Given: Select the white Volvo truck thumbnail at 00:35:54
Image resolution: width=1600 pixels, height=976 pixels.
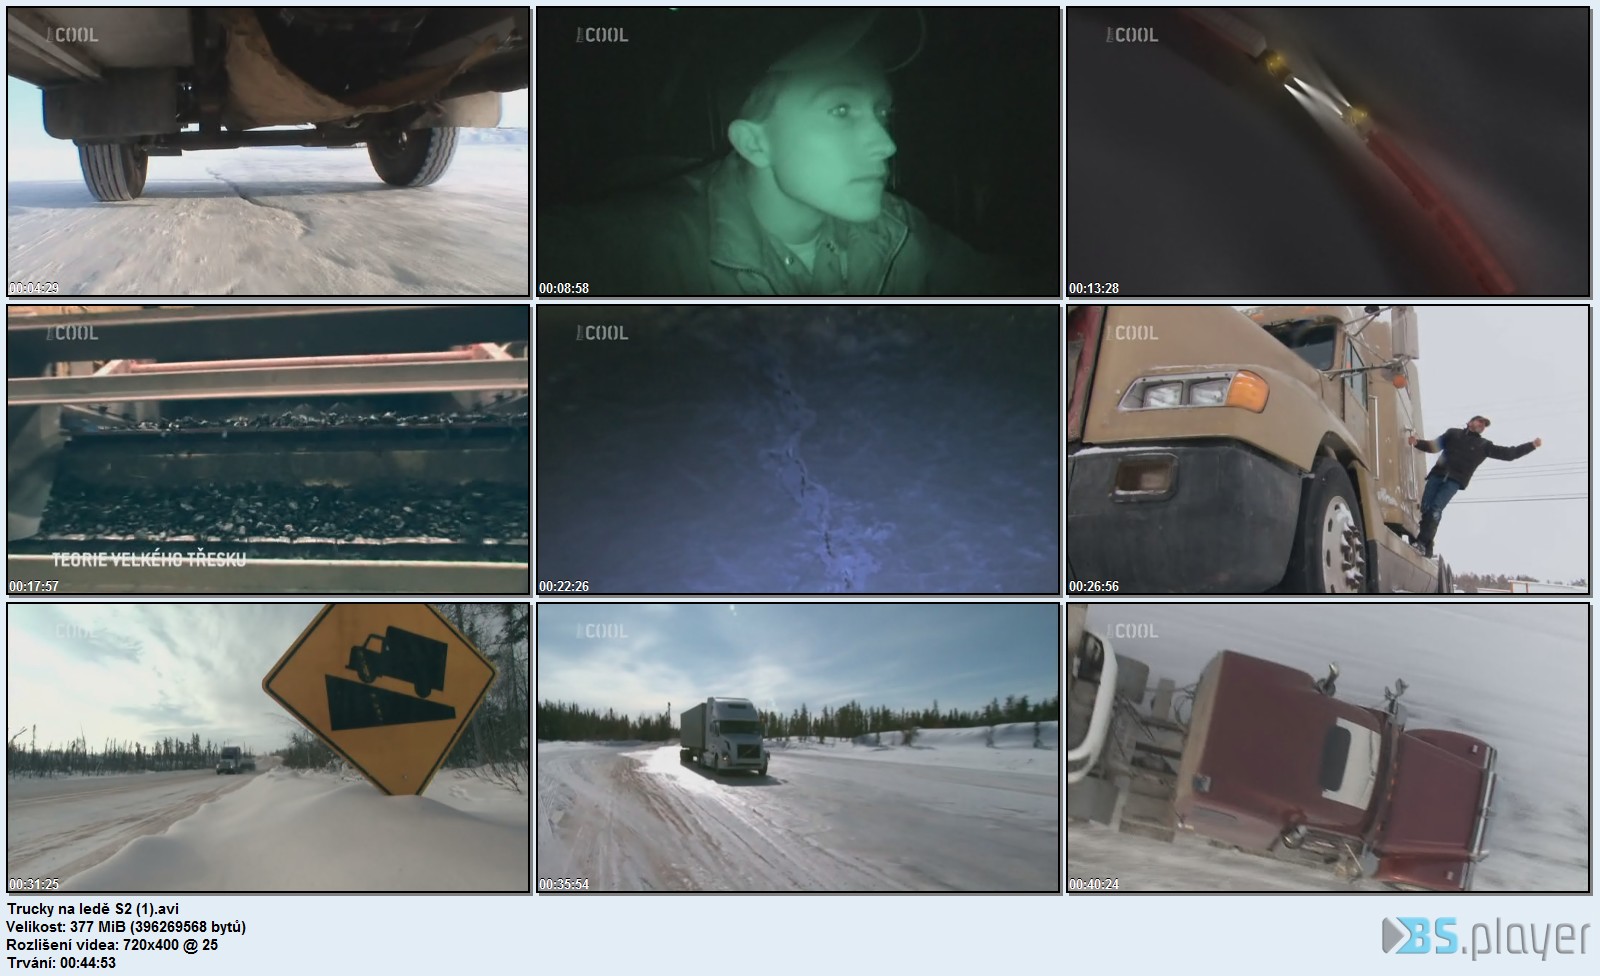Looking at the screenshot, I should 798,748.
